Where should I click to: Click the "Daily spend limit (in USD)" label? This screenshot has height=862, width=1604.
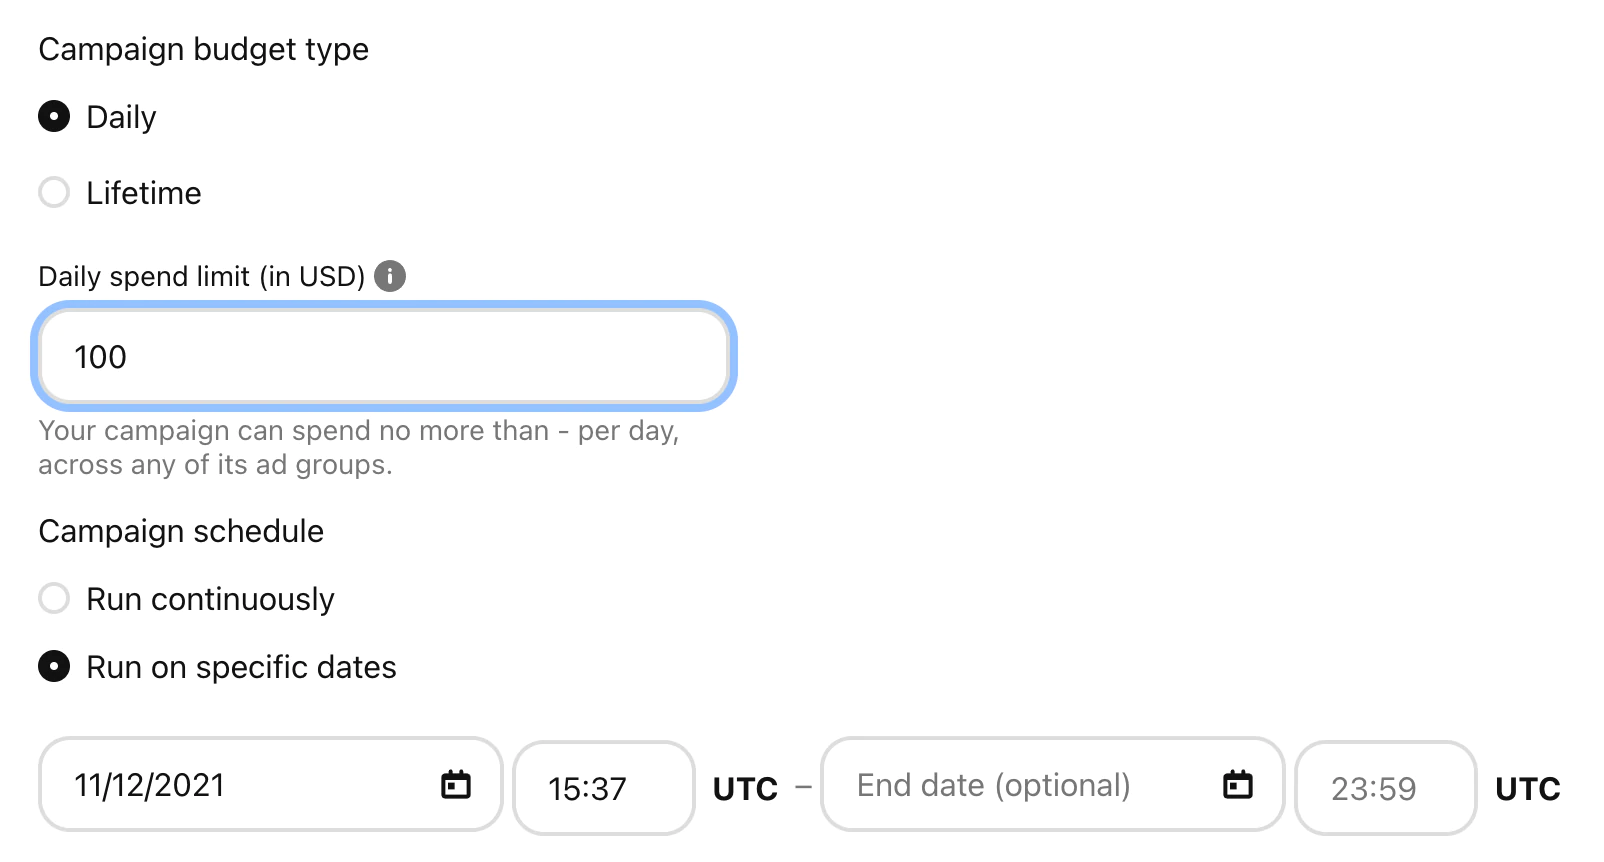click(x=201, y=276)
